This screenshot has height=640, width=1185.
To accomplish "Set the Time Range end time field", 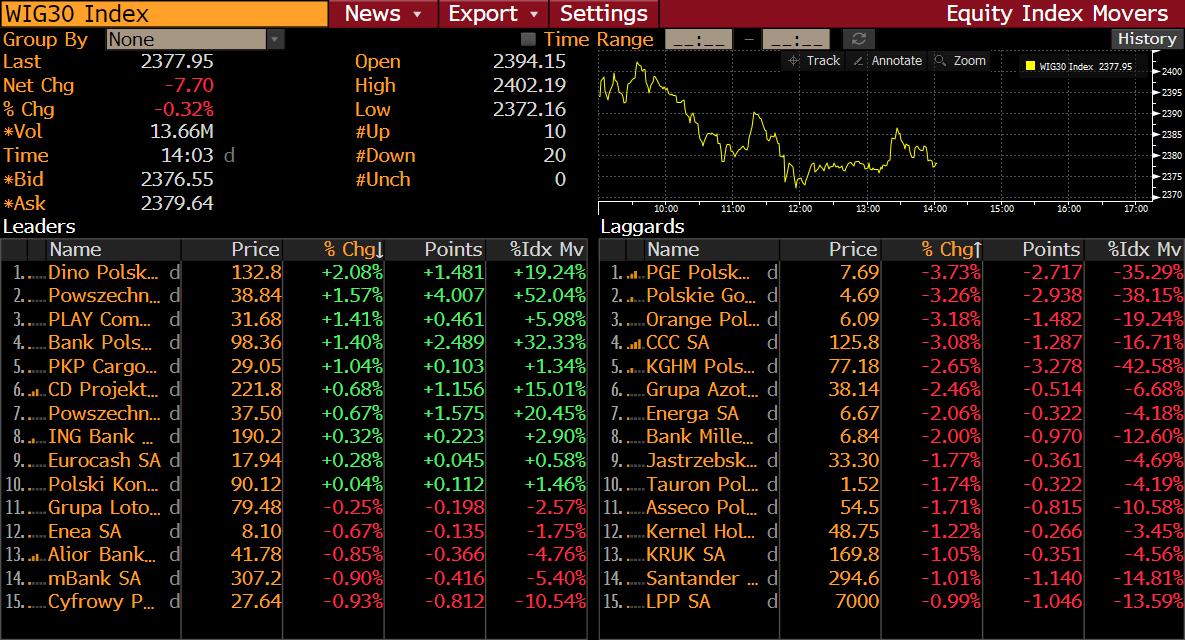I will [x=797, y=39].
